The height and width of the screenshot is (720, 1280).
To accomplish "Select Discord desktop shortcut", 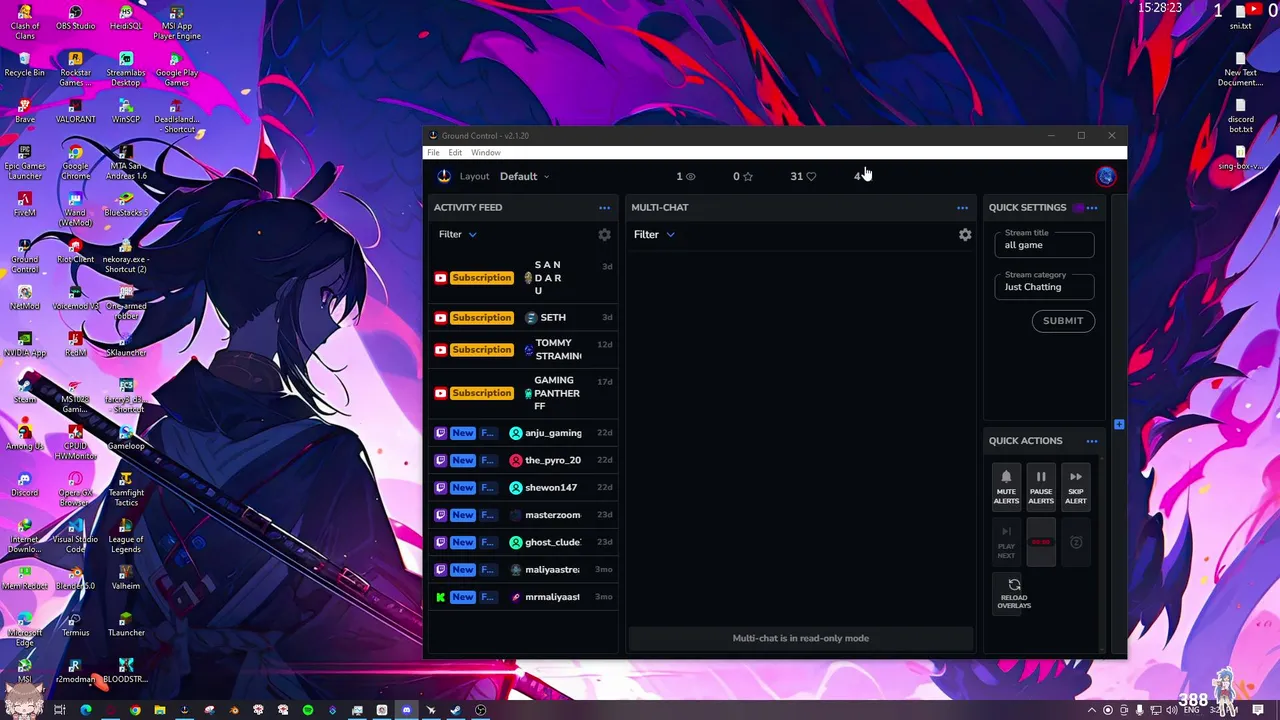I will point(25,485).
